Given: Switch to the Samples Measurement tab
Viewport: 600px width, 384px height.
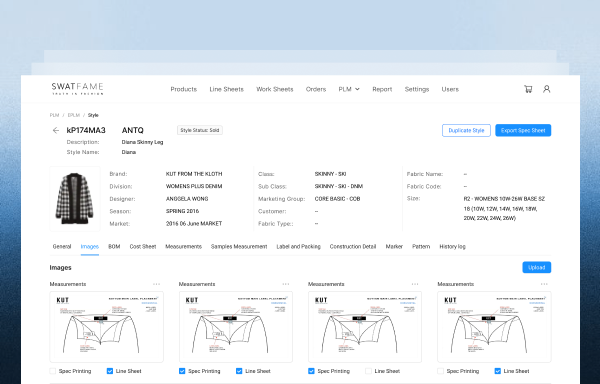Looking at the screenshot, I should (239, 247).
